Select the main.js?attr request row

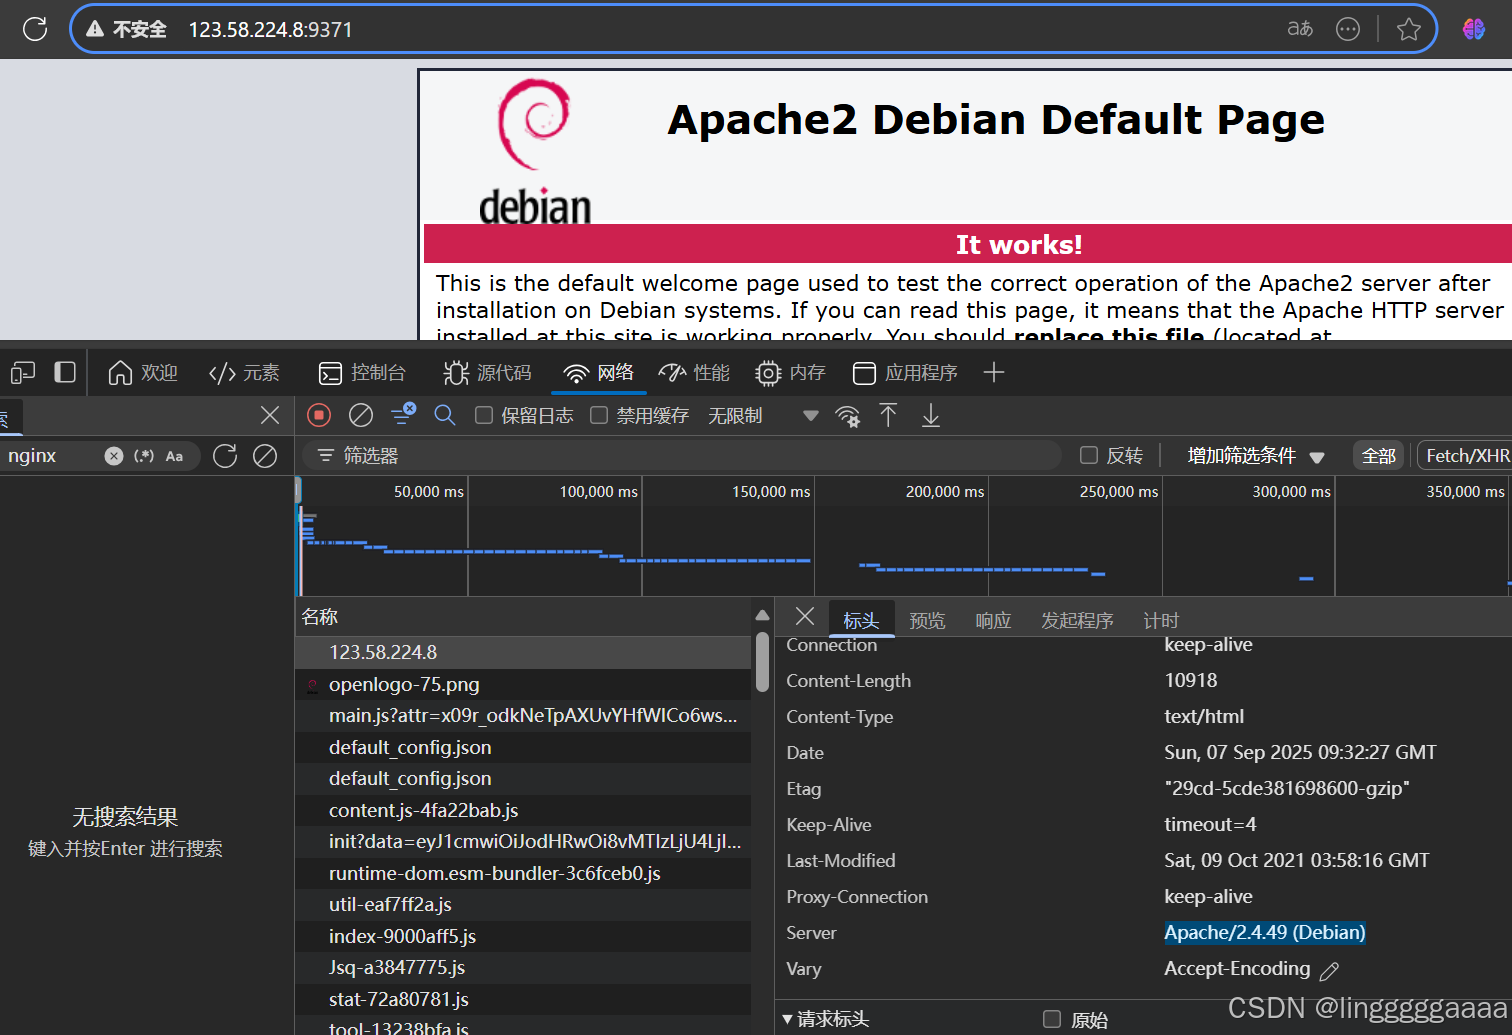524,716
